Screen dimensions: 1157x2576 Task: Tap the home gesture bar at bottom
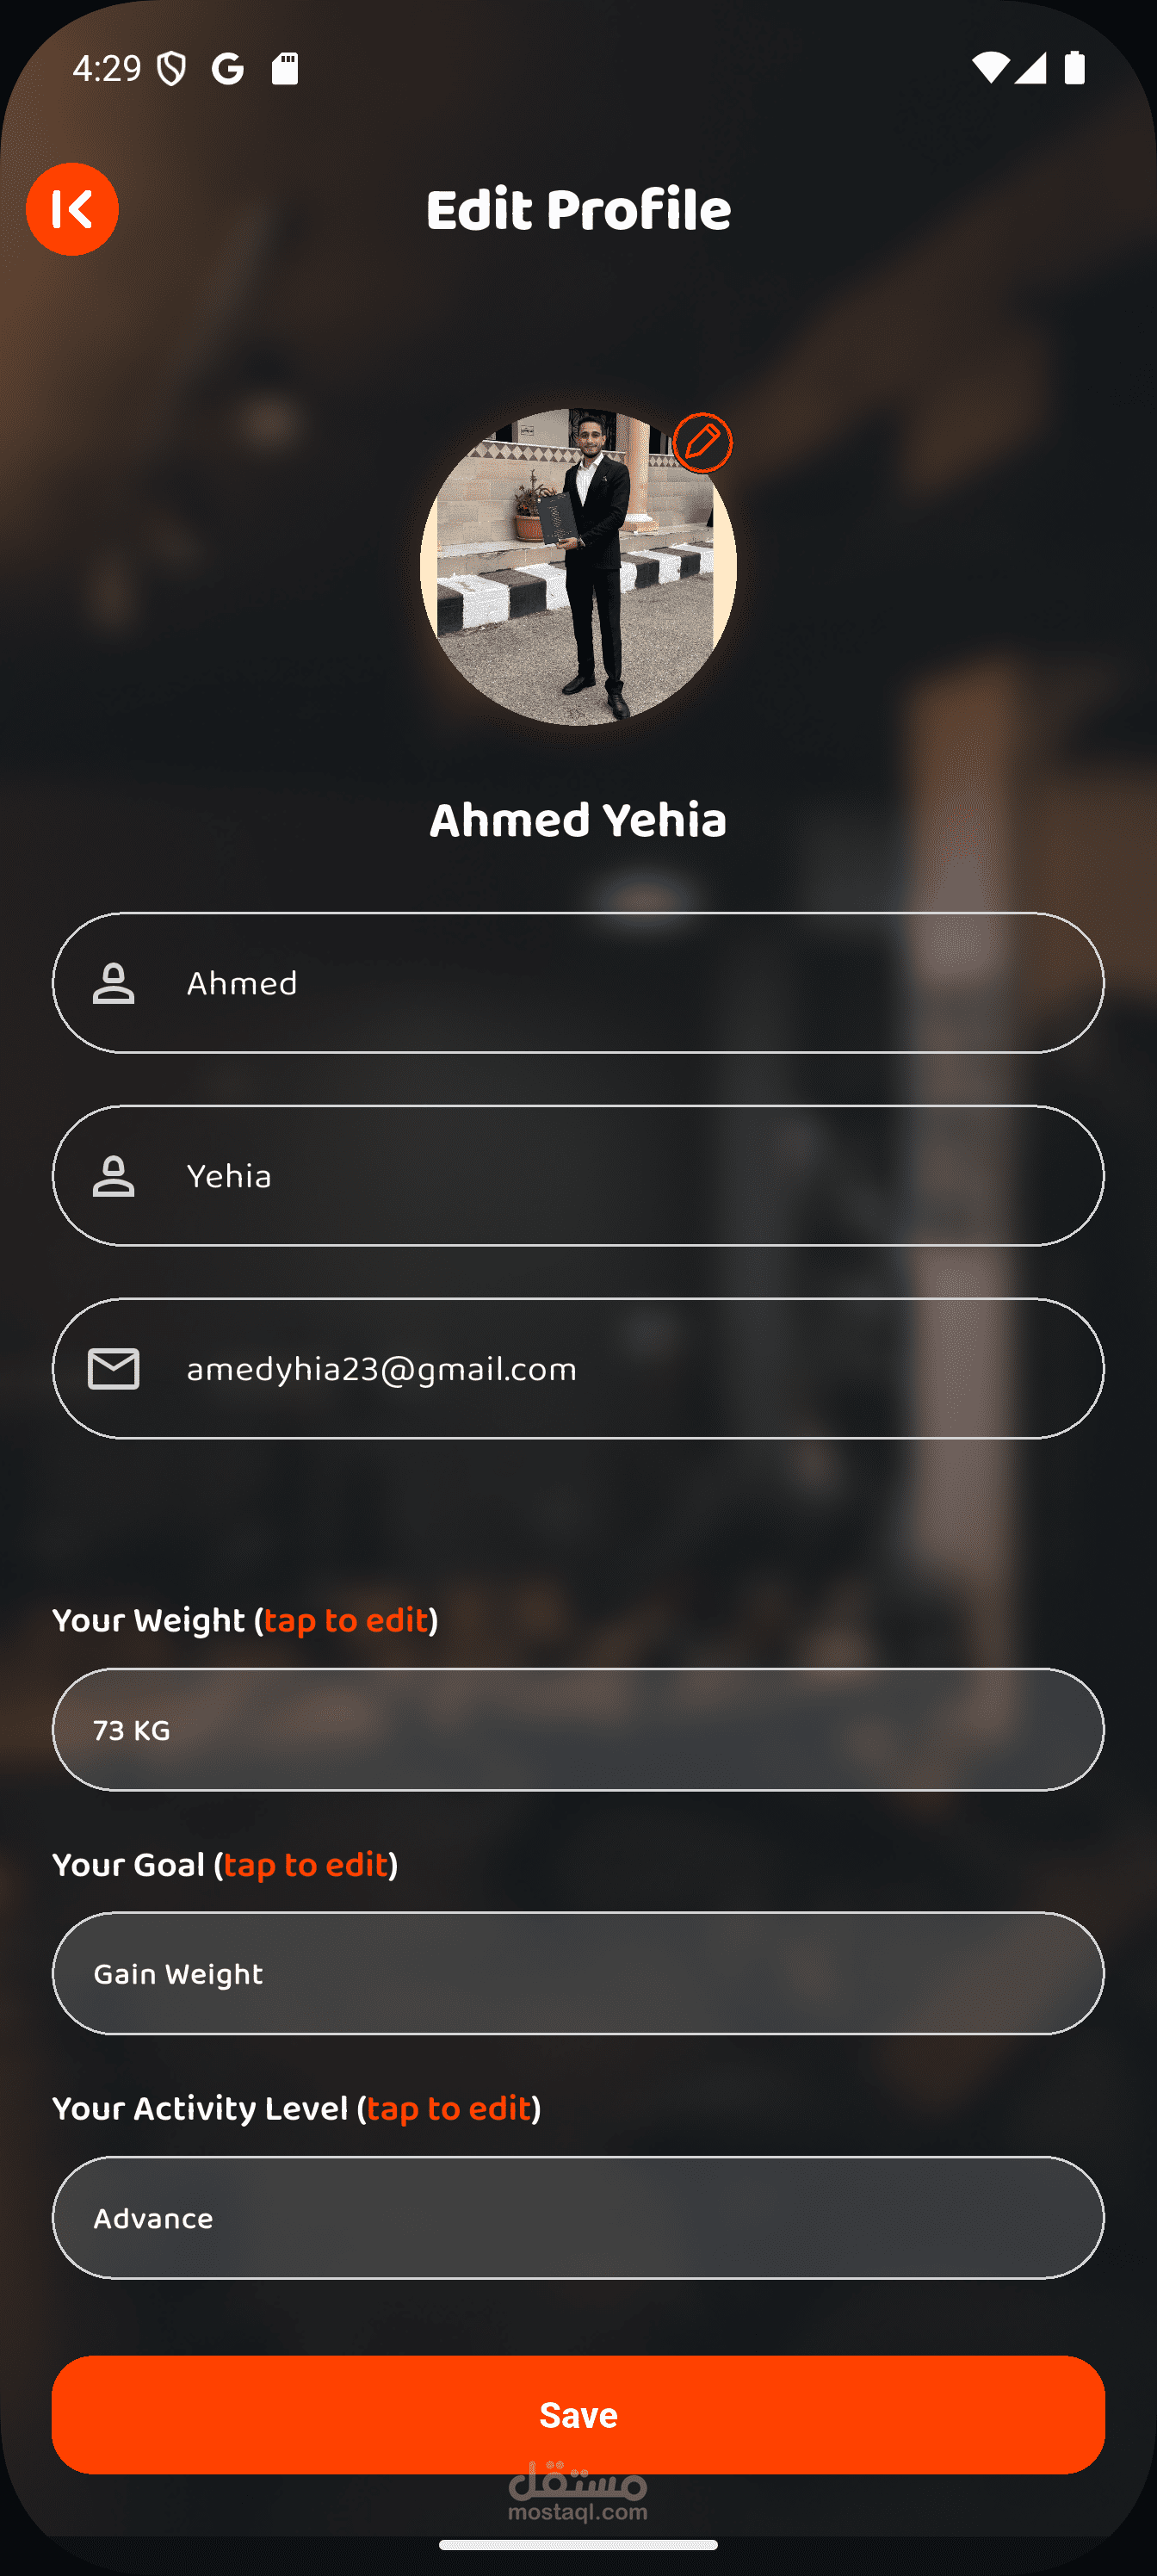click(578, 2545)
